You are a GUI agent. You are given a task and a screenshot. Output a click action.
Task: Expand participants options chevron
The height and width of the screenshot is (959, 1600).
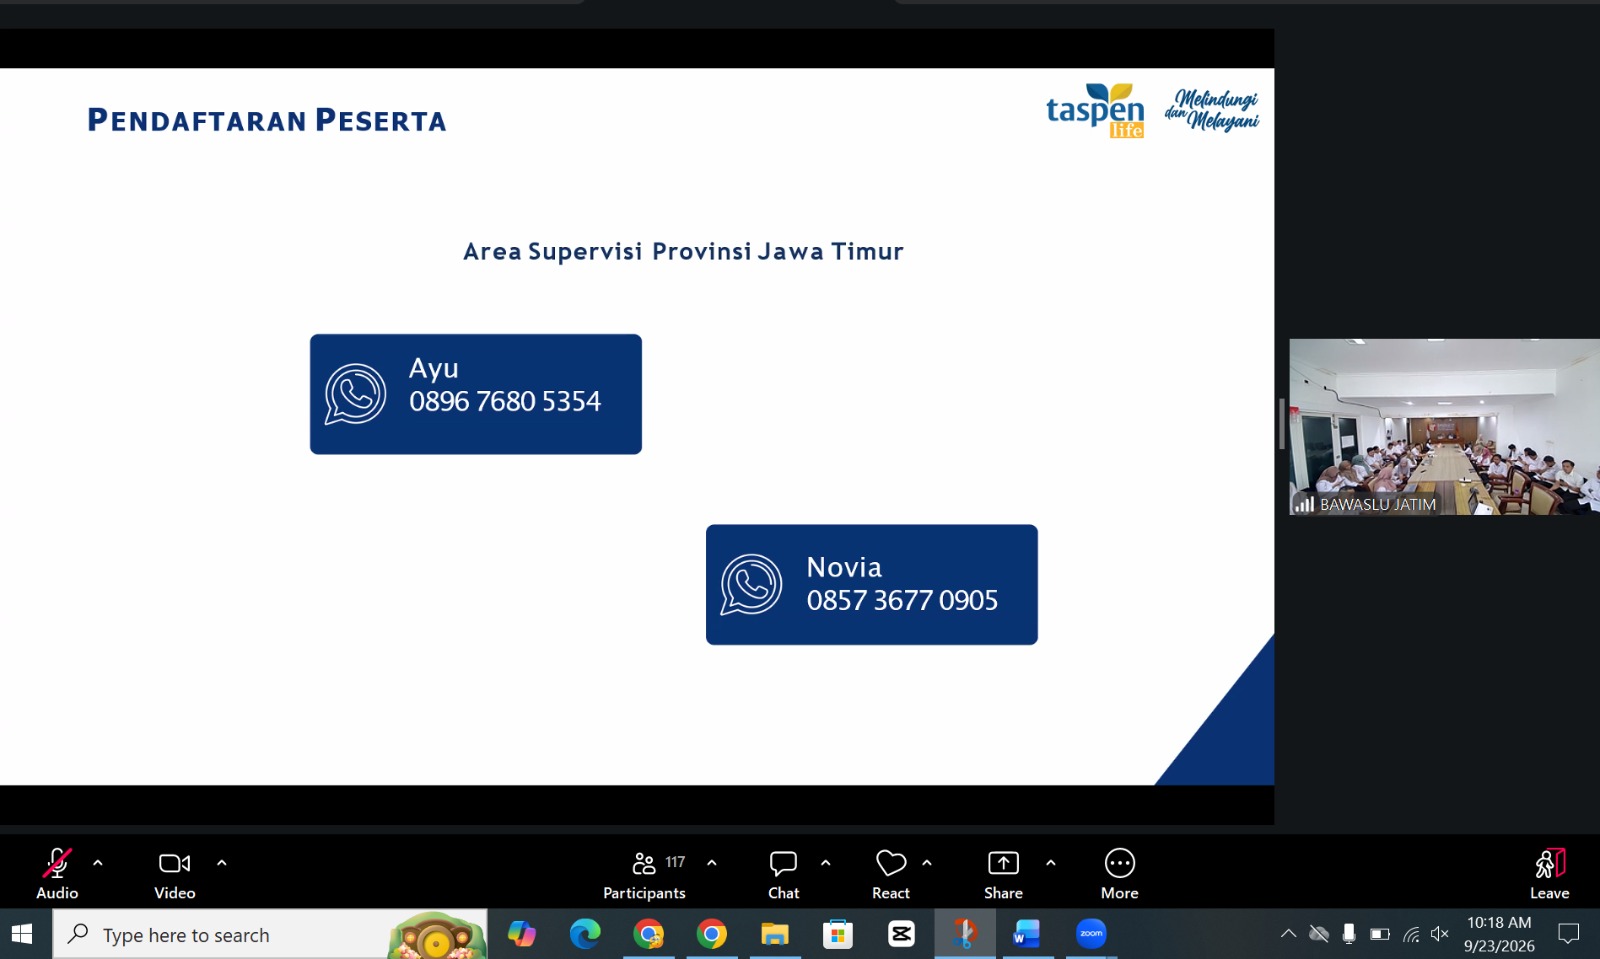click(712, 862)
